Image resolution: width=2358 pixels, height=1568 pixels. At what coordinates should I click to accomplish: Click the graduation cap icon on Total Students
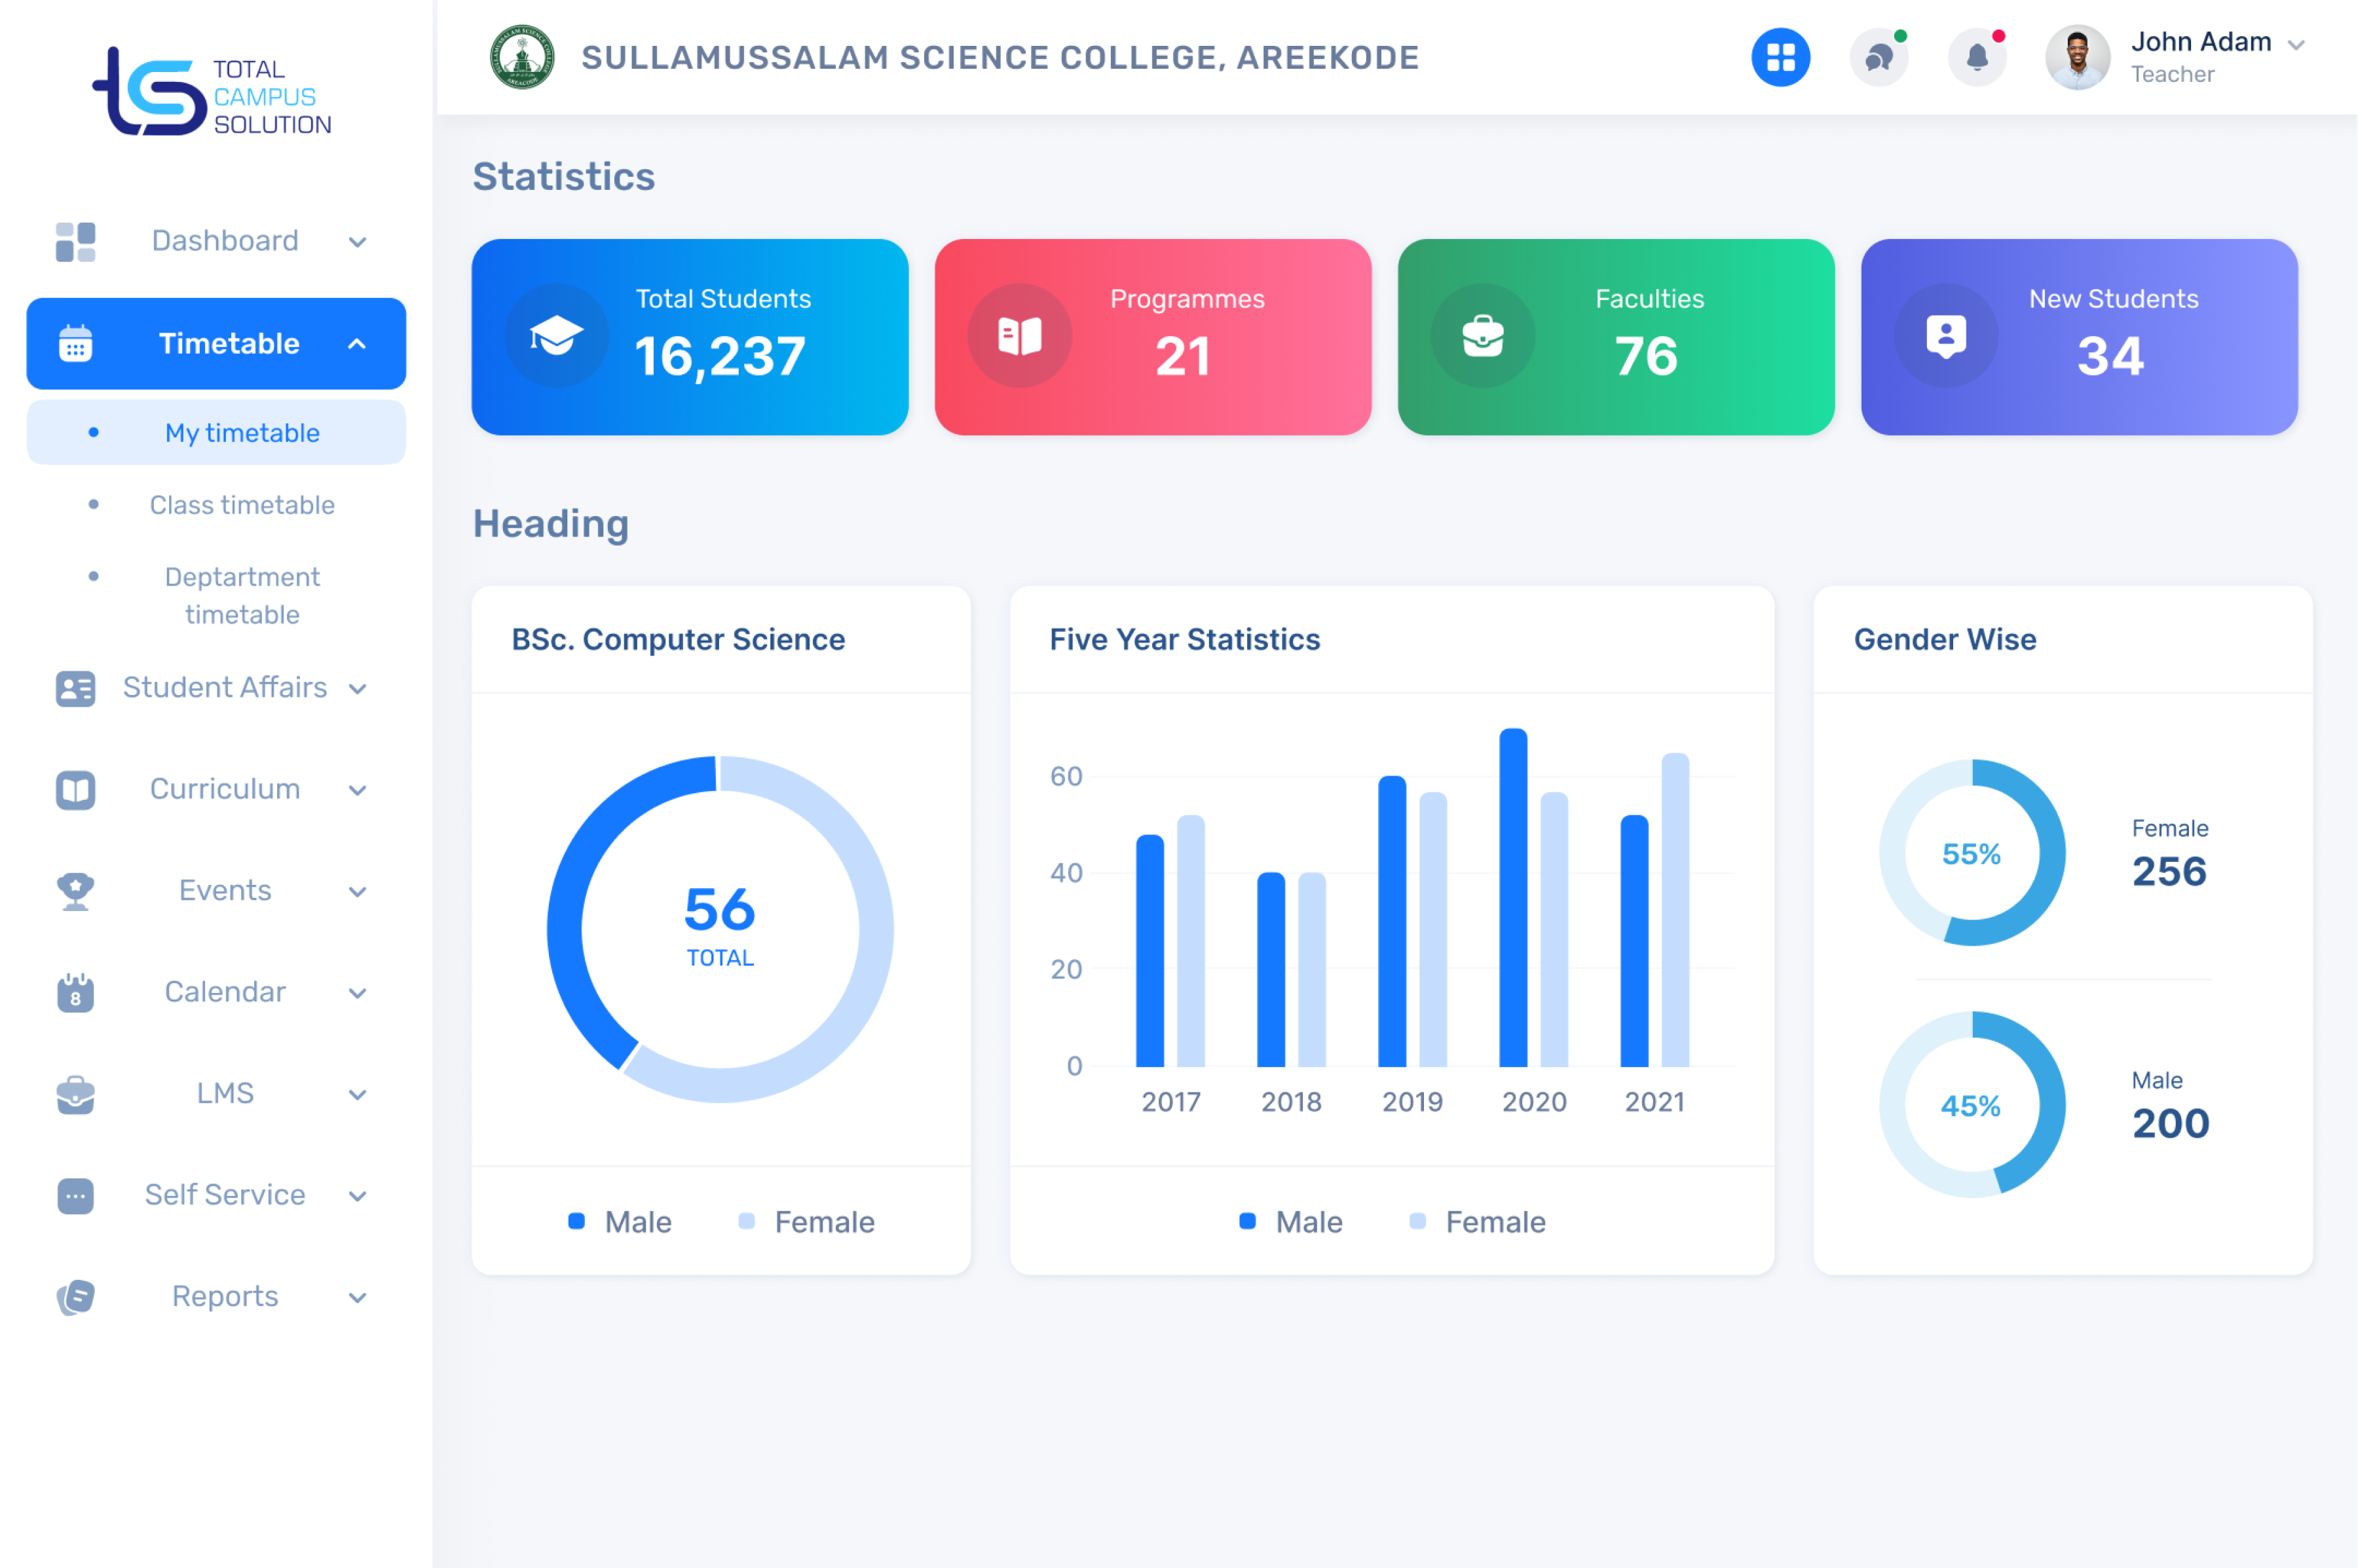click(x=556, y=336)
